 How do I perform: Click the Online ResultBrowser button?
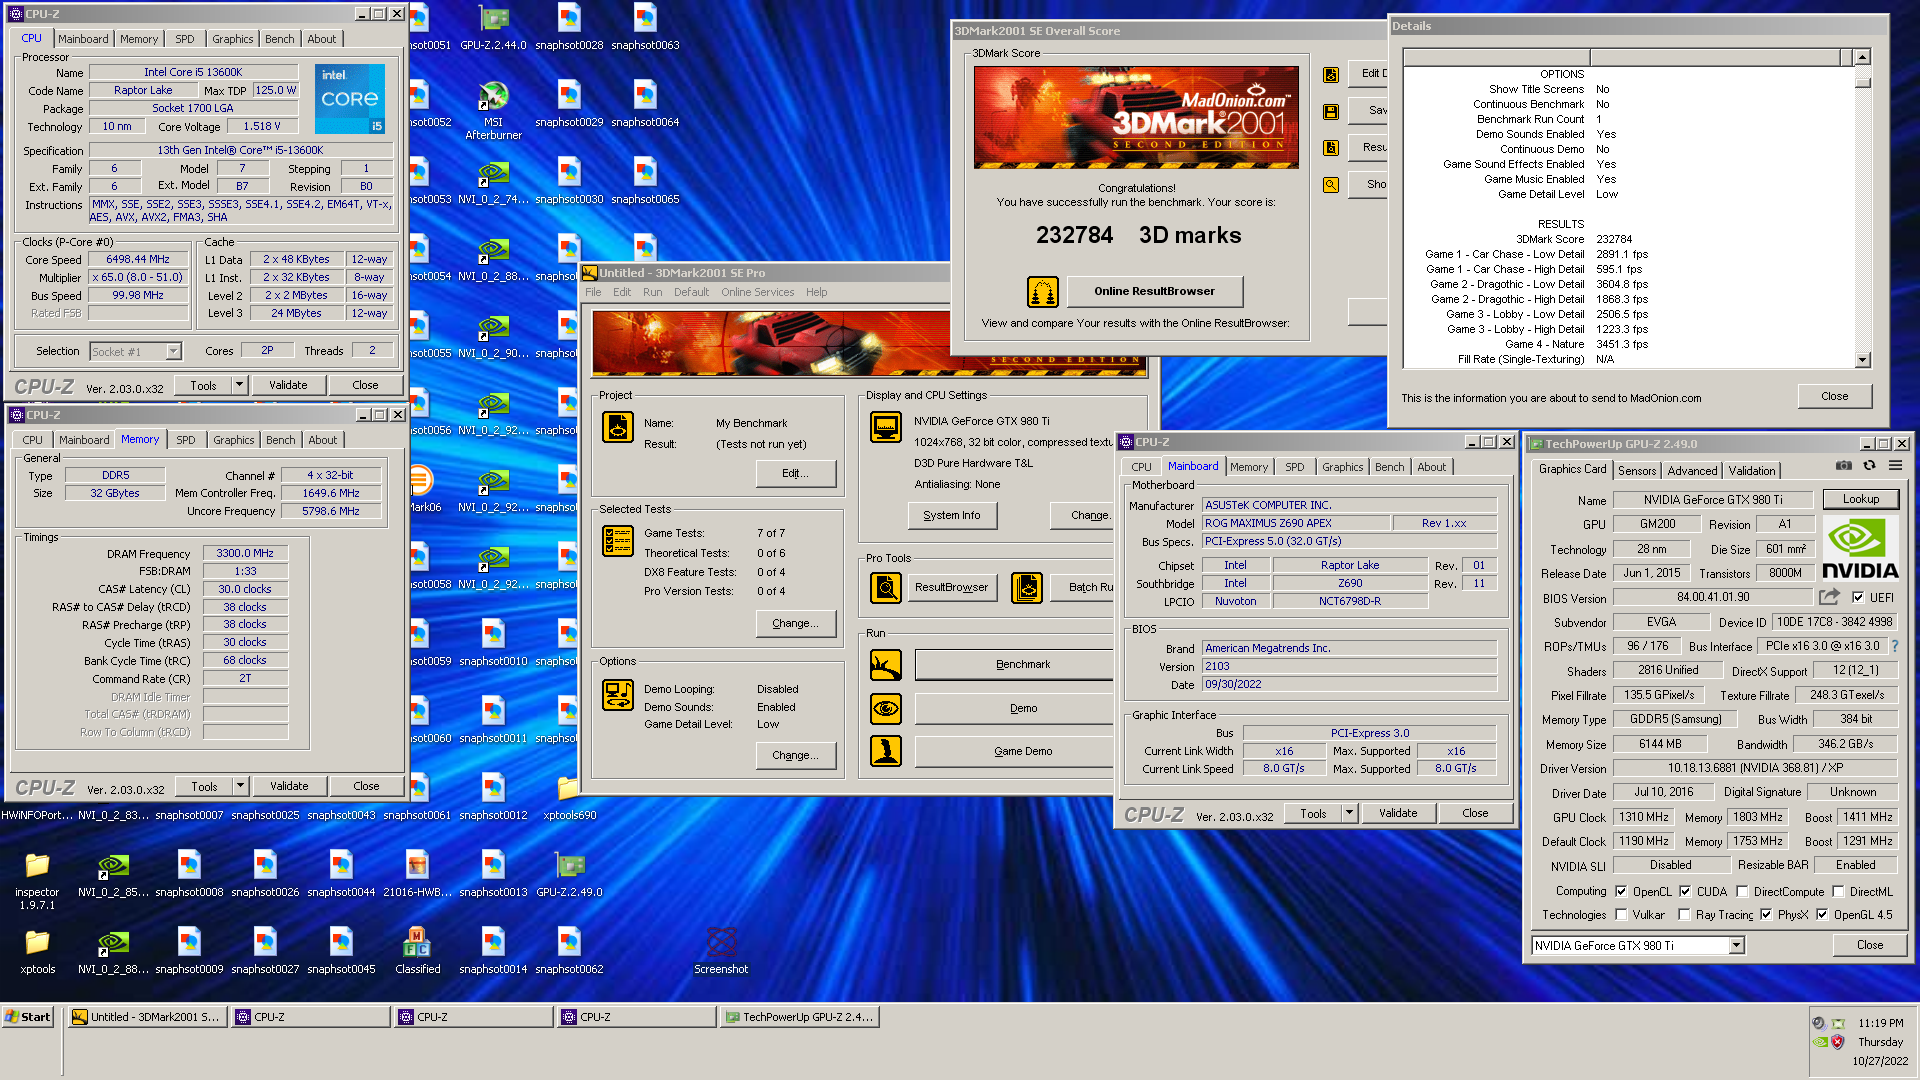(x=1155, y=291)
